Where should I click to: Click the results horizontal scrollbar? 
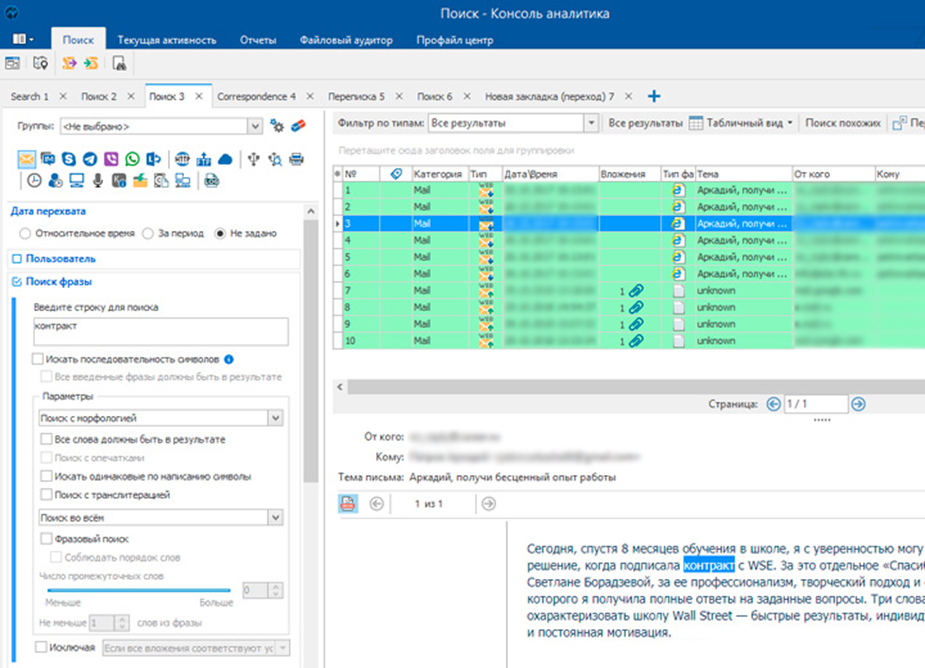click(x=635, y=387)
